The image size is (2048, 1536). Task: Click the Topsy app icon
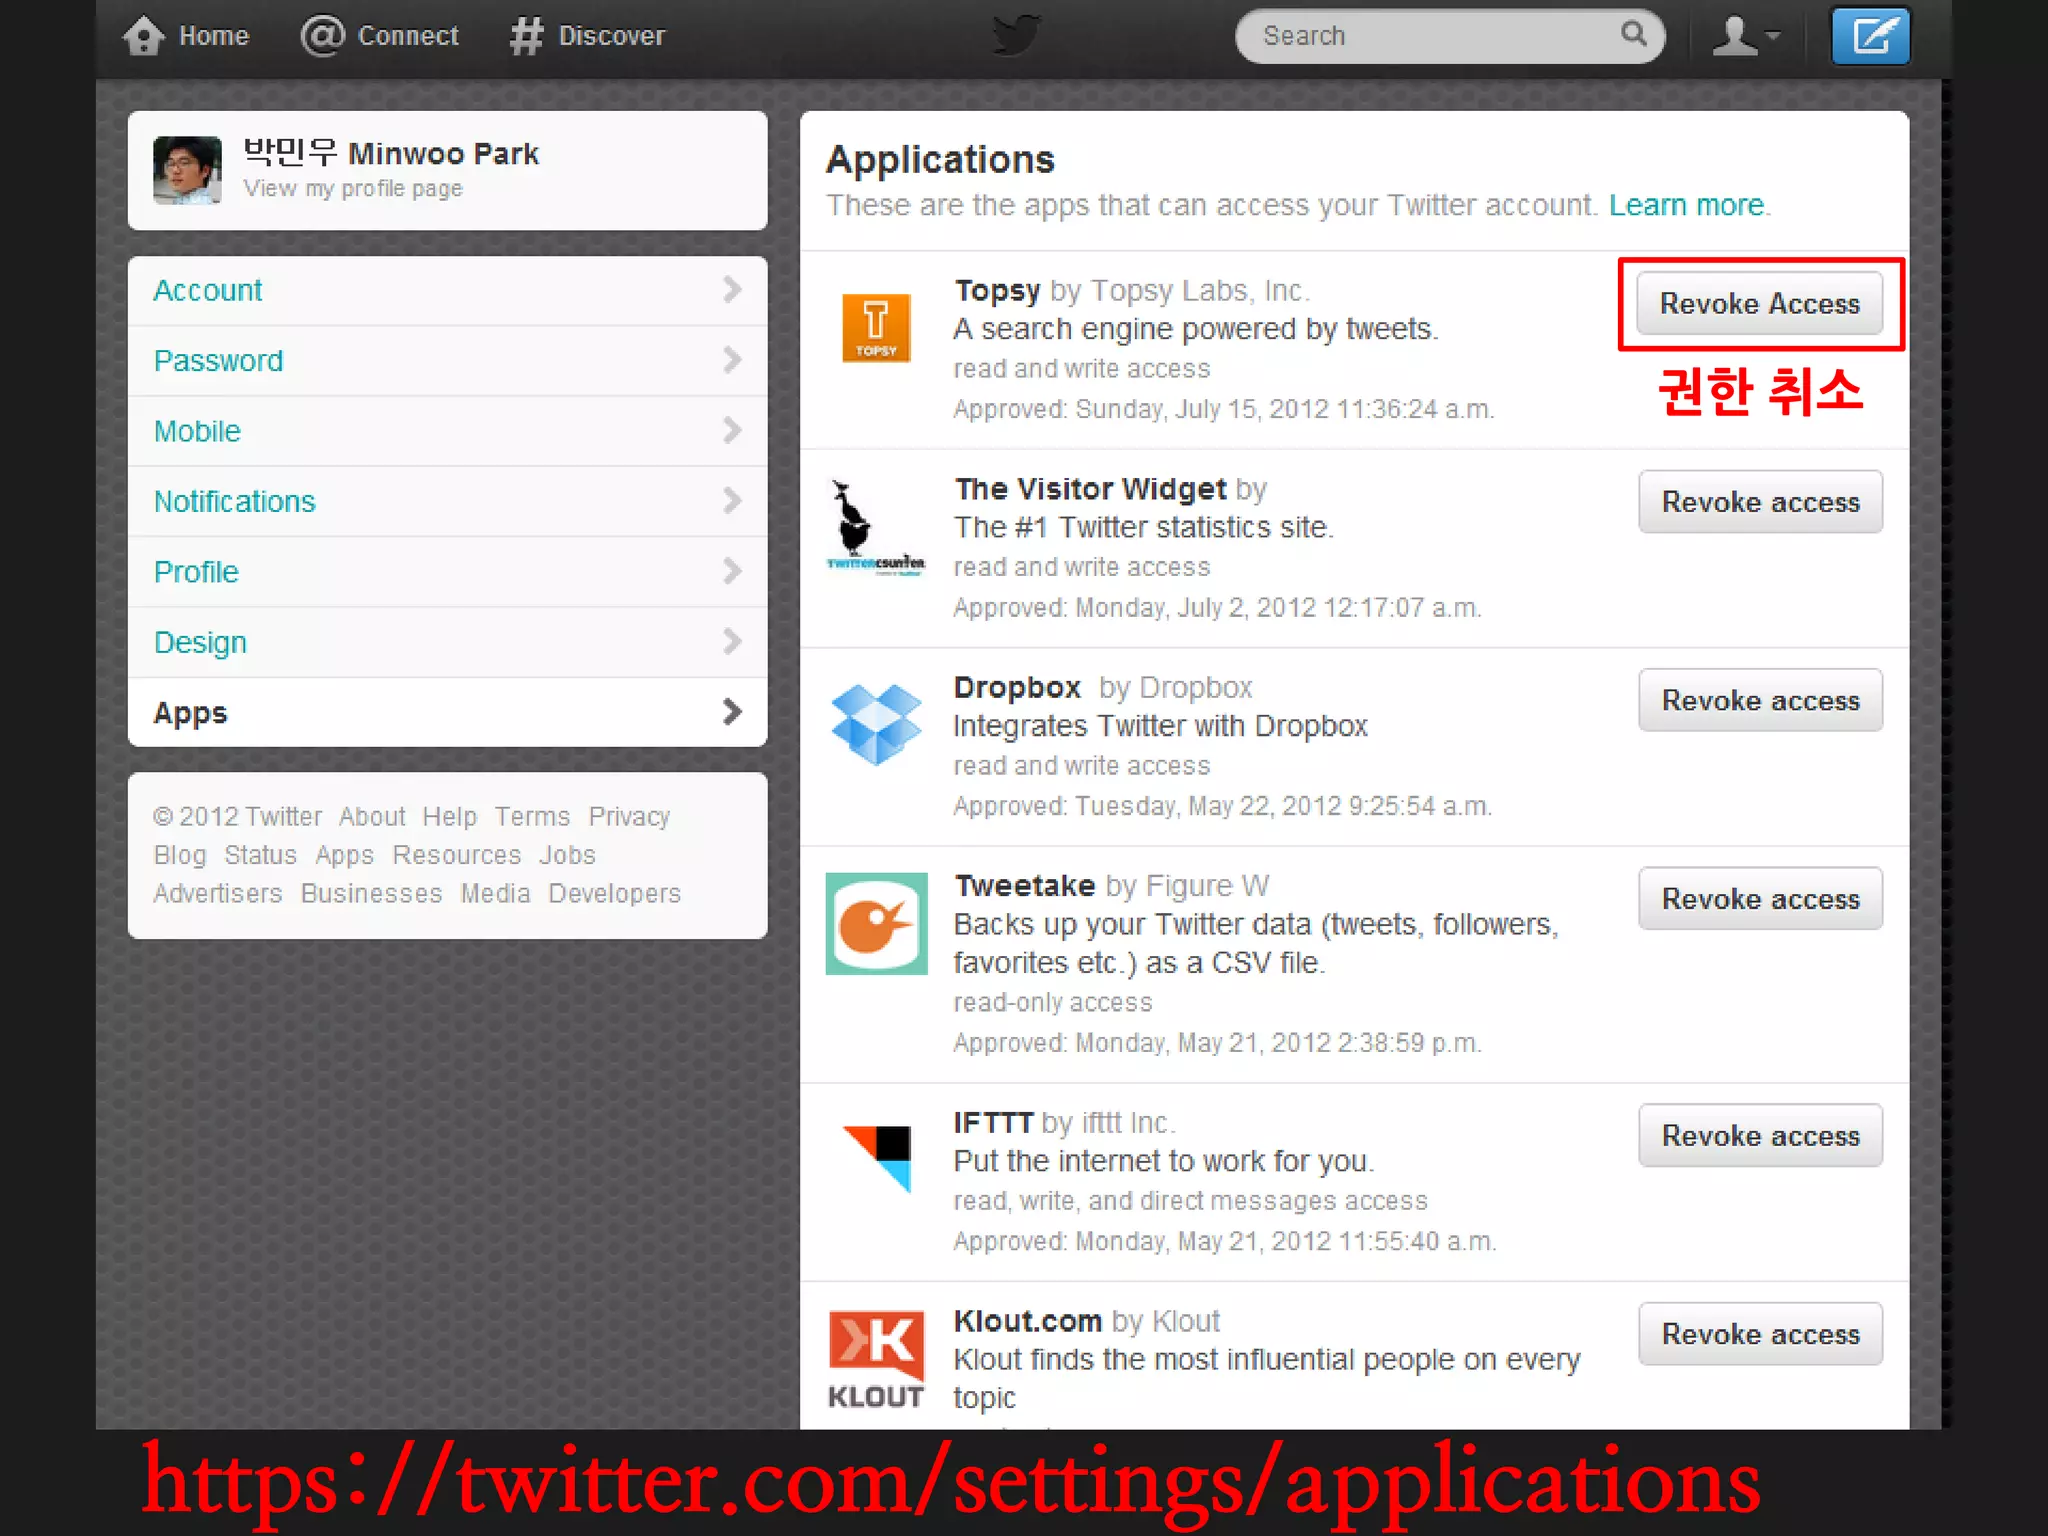click(876, 327)
